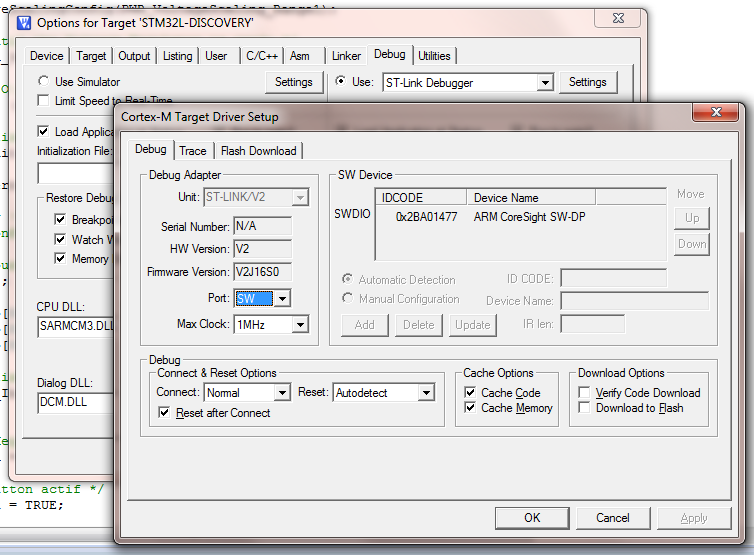Uncheck Reset after Connect
Viewport: 754px width, 555px height.
(x=164, y=412)
